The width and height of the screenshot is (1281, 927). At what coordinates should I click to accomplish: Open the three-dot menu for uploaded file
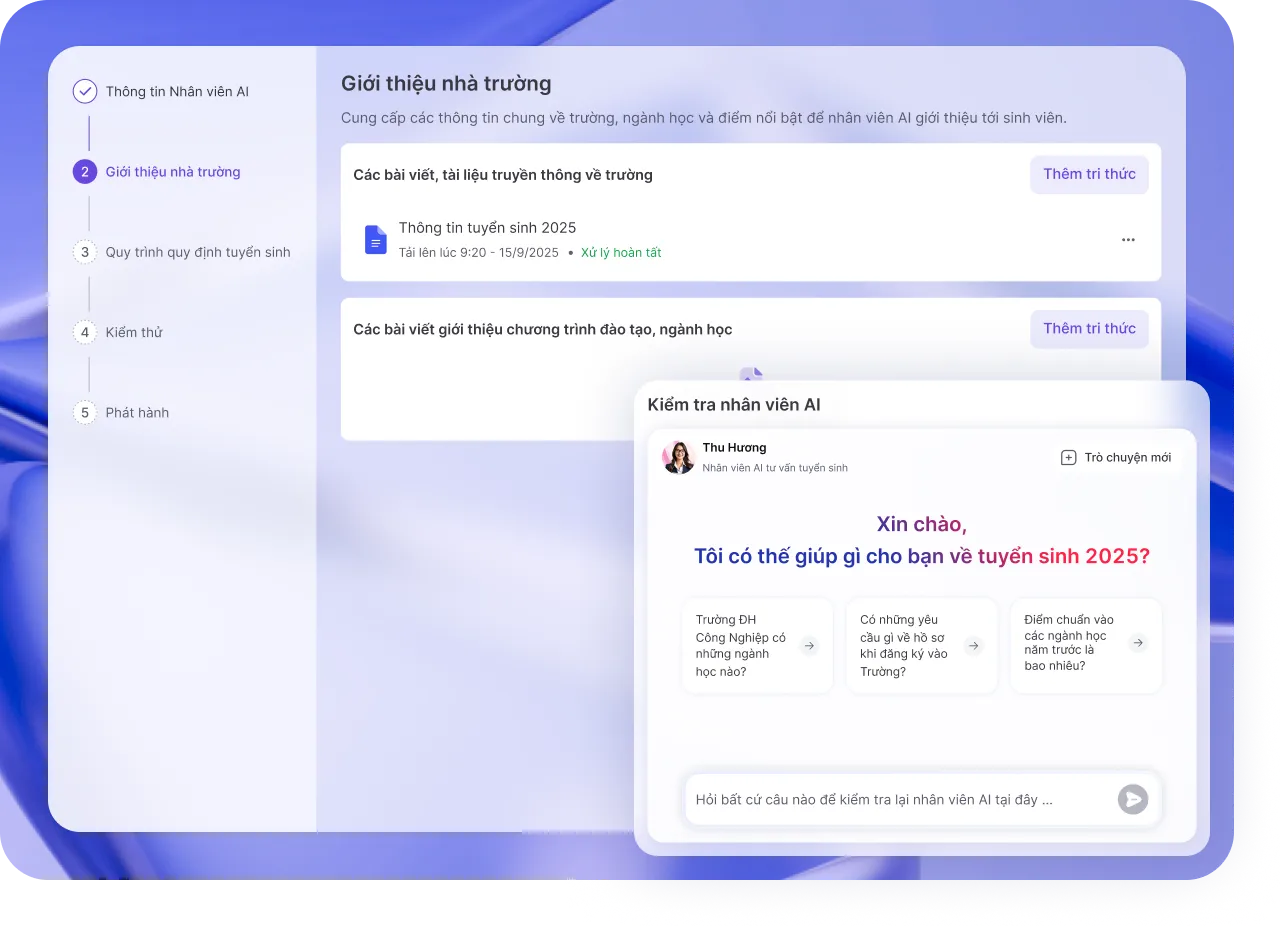click(1128, 240)
